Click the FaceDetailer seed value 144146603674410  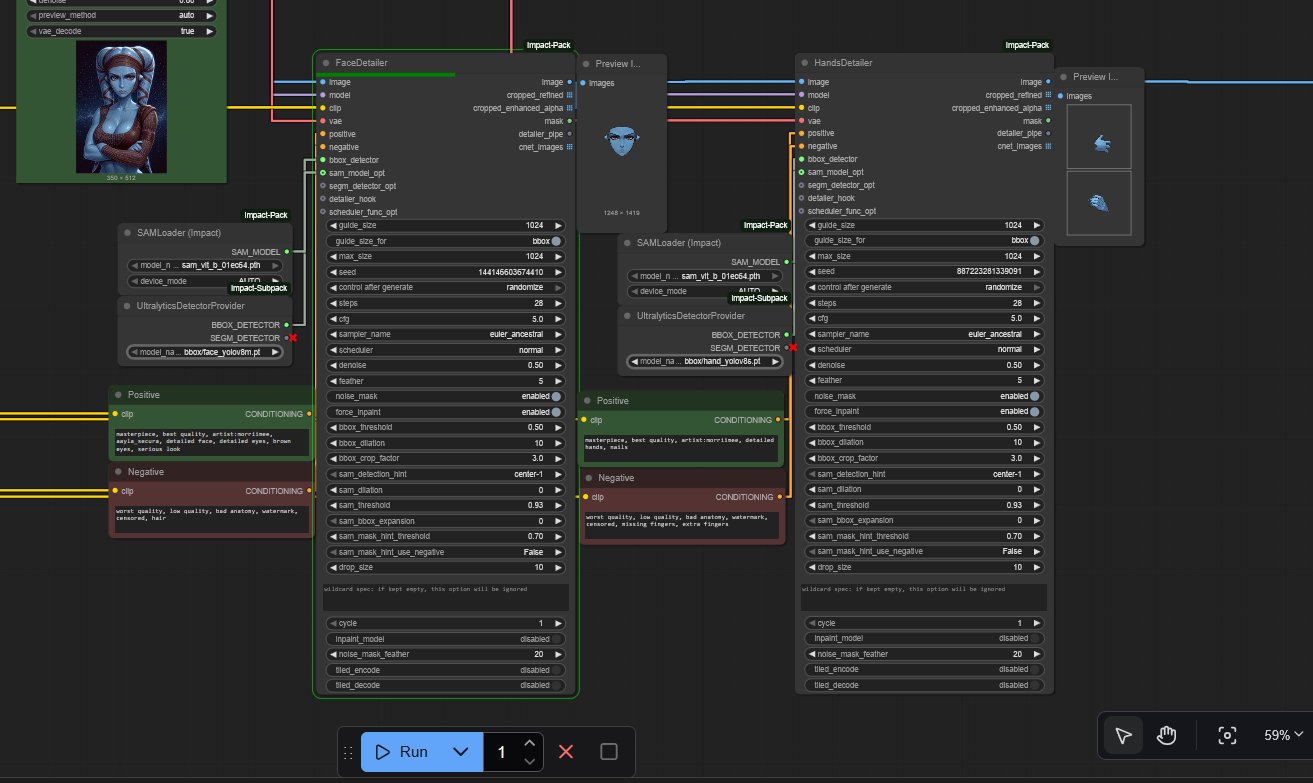pyautogui.click(x=510, y=272)
